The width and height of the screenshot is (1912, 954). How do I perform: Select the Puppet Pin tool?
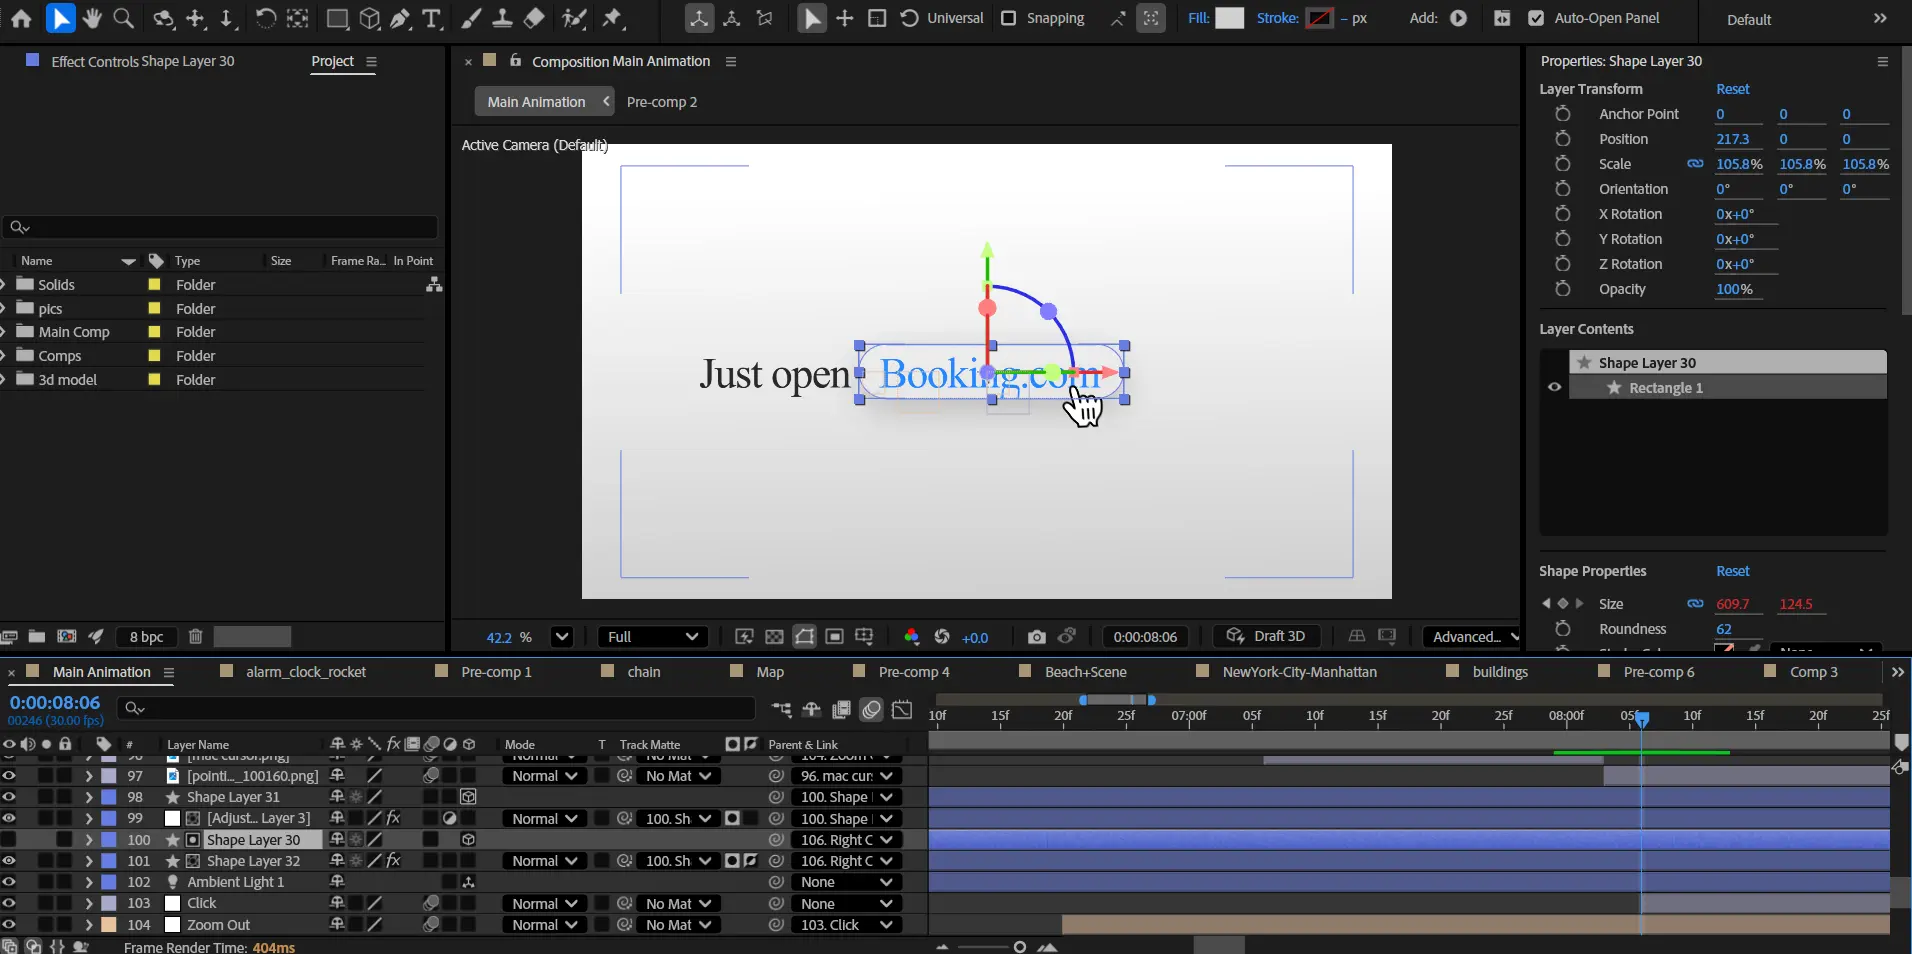(613, 18)
